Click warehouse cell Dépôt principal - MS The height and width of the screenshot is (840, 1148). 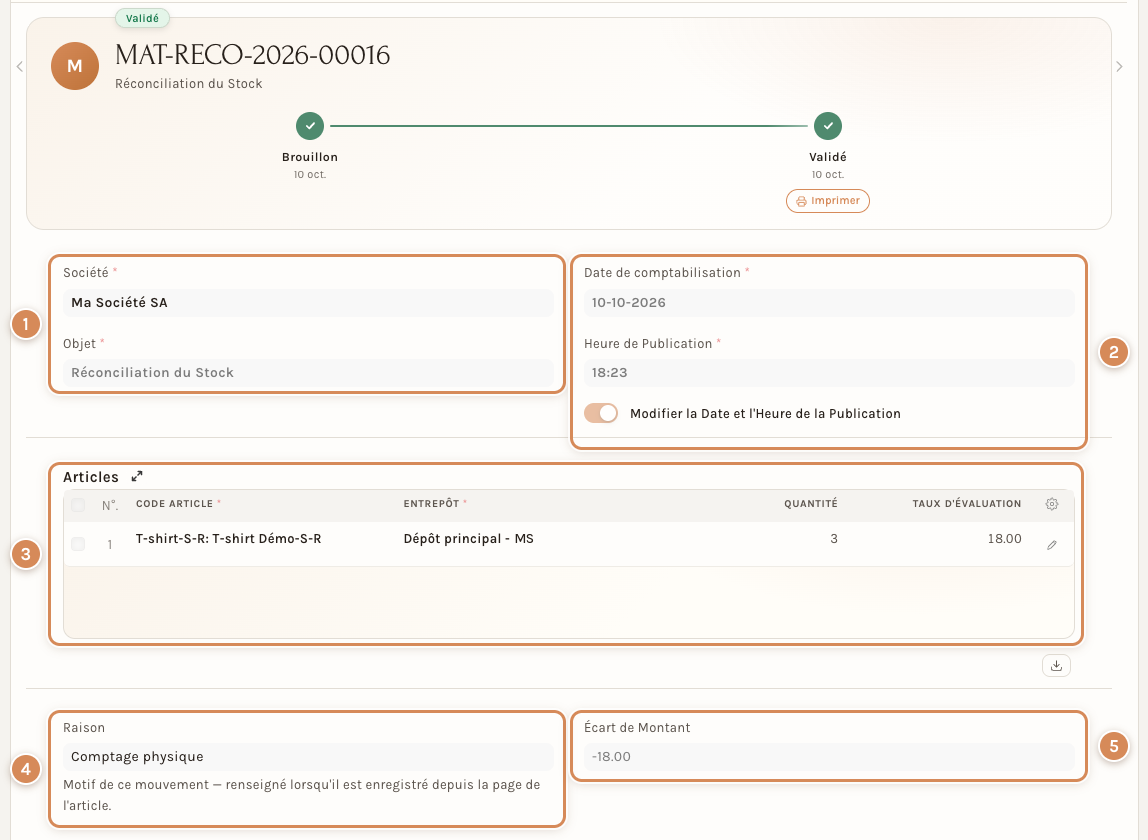click(x=469, y=539)
